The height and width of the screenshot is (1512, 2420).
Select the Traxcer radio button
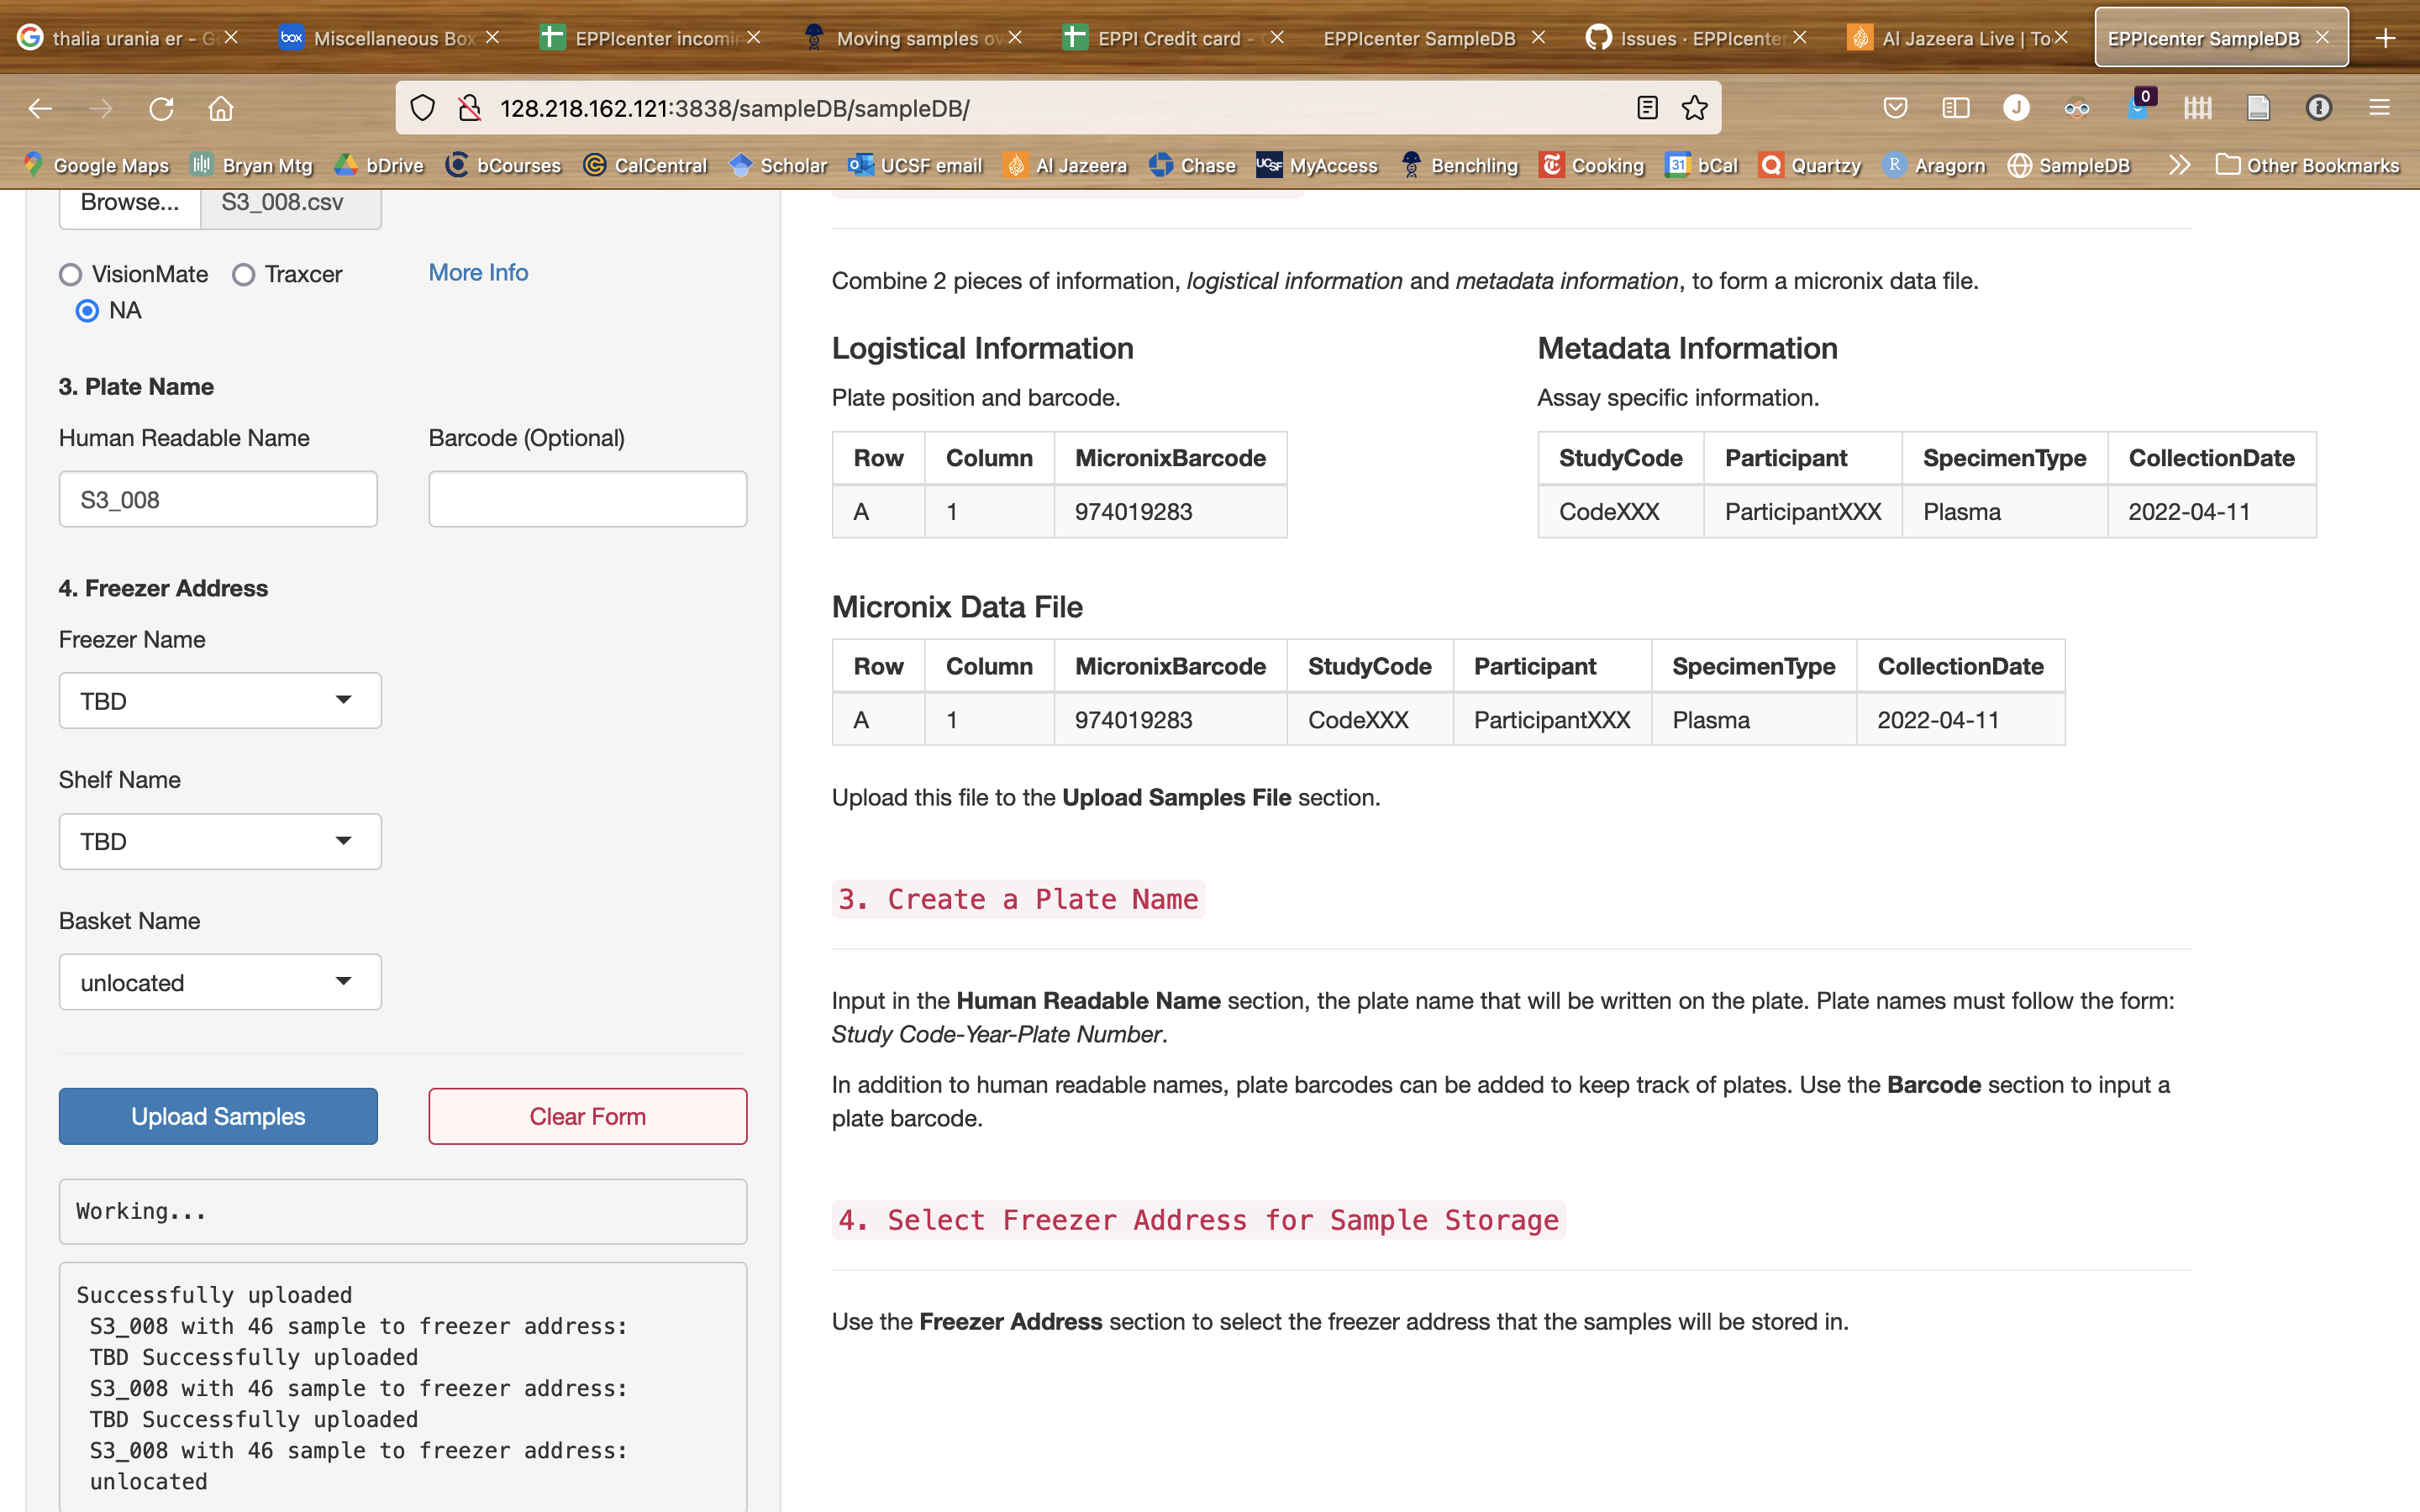pos(243,274)
